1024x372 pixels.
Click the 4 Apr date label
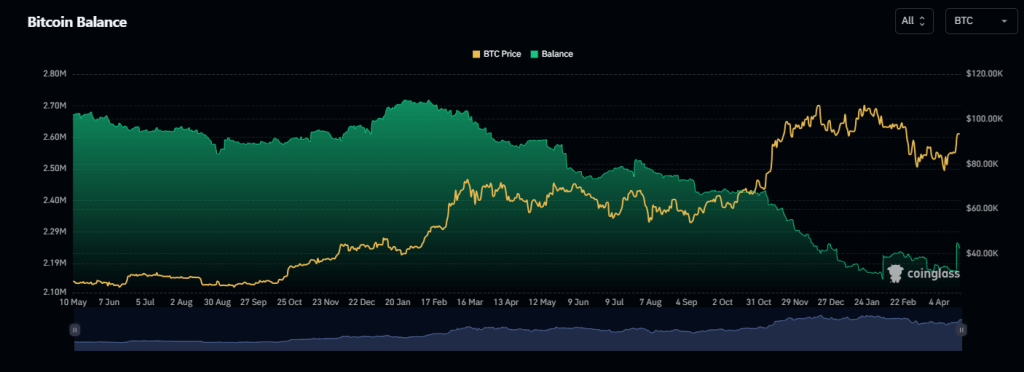click(x=940, y=303)
